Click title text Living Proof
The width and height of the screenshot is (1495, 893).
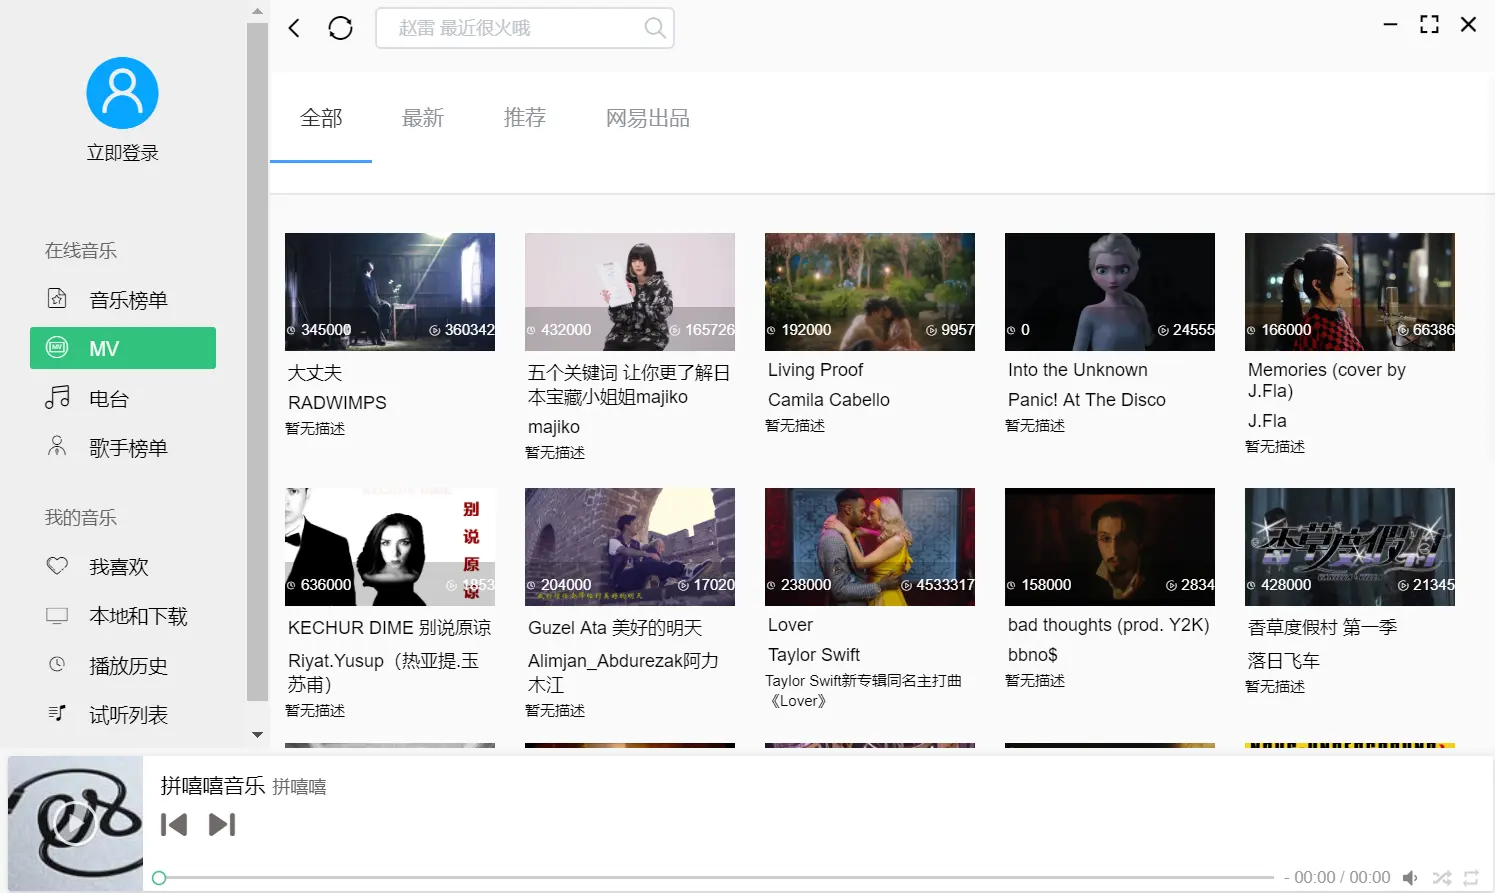pyautogui.click(x=815, y=370)
